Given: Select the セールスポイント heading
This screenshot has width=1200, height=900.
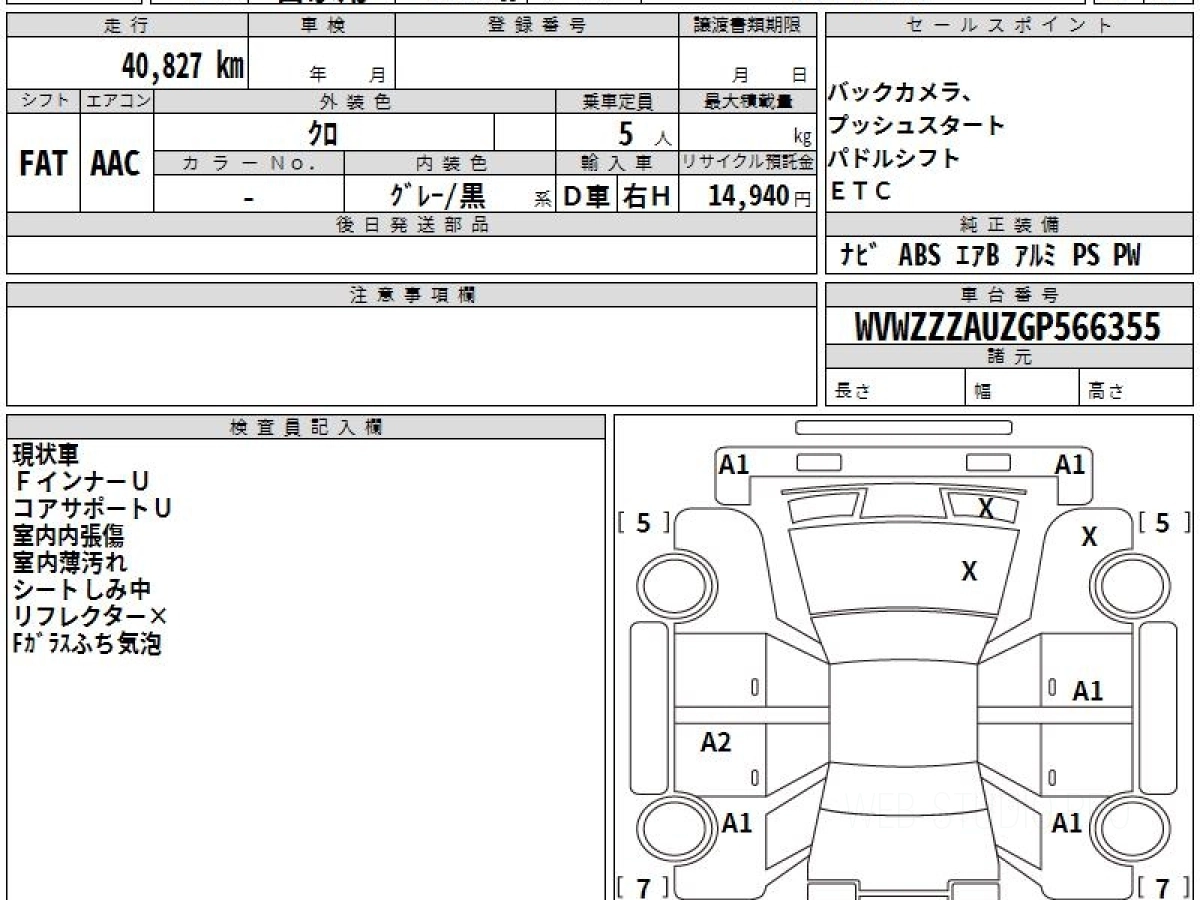Looking at the screenshot, I should pyautogui.click(x=1009, y=26).
